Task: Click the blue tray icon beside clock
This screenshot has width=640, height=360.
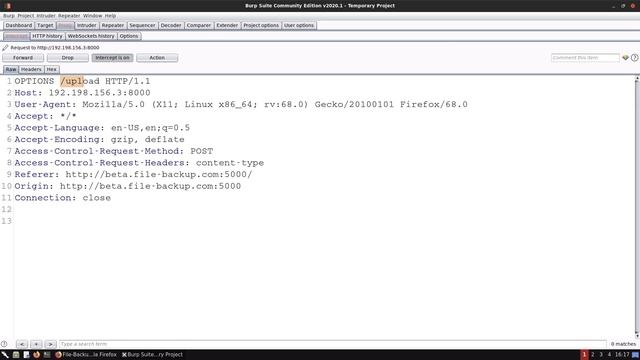Action: [x=635, y=355]
